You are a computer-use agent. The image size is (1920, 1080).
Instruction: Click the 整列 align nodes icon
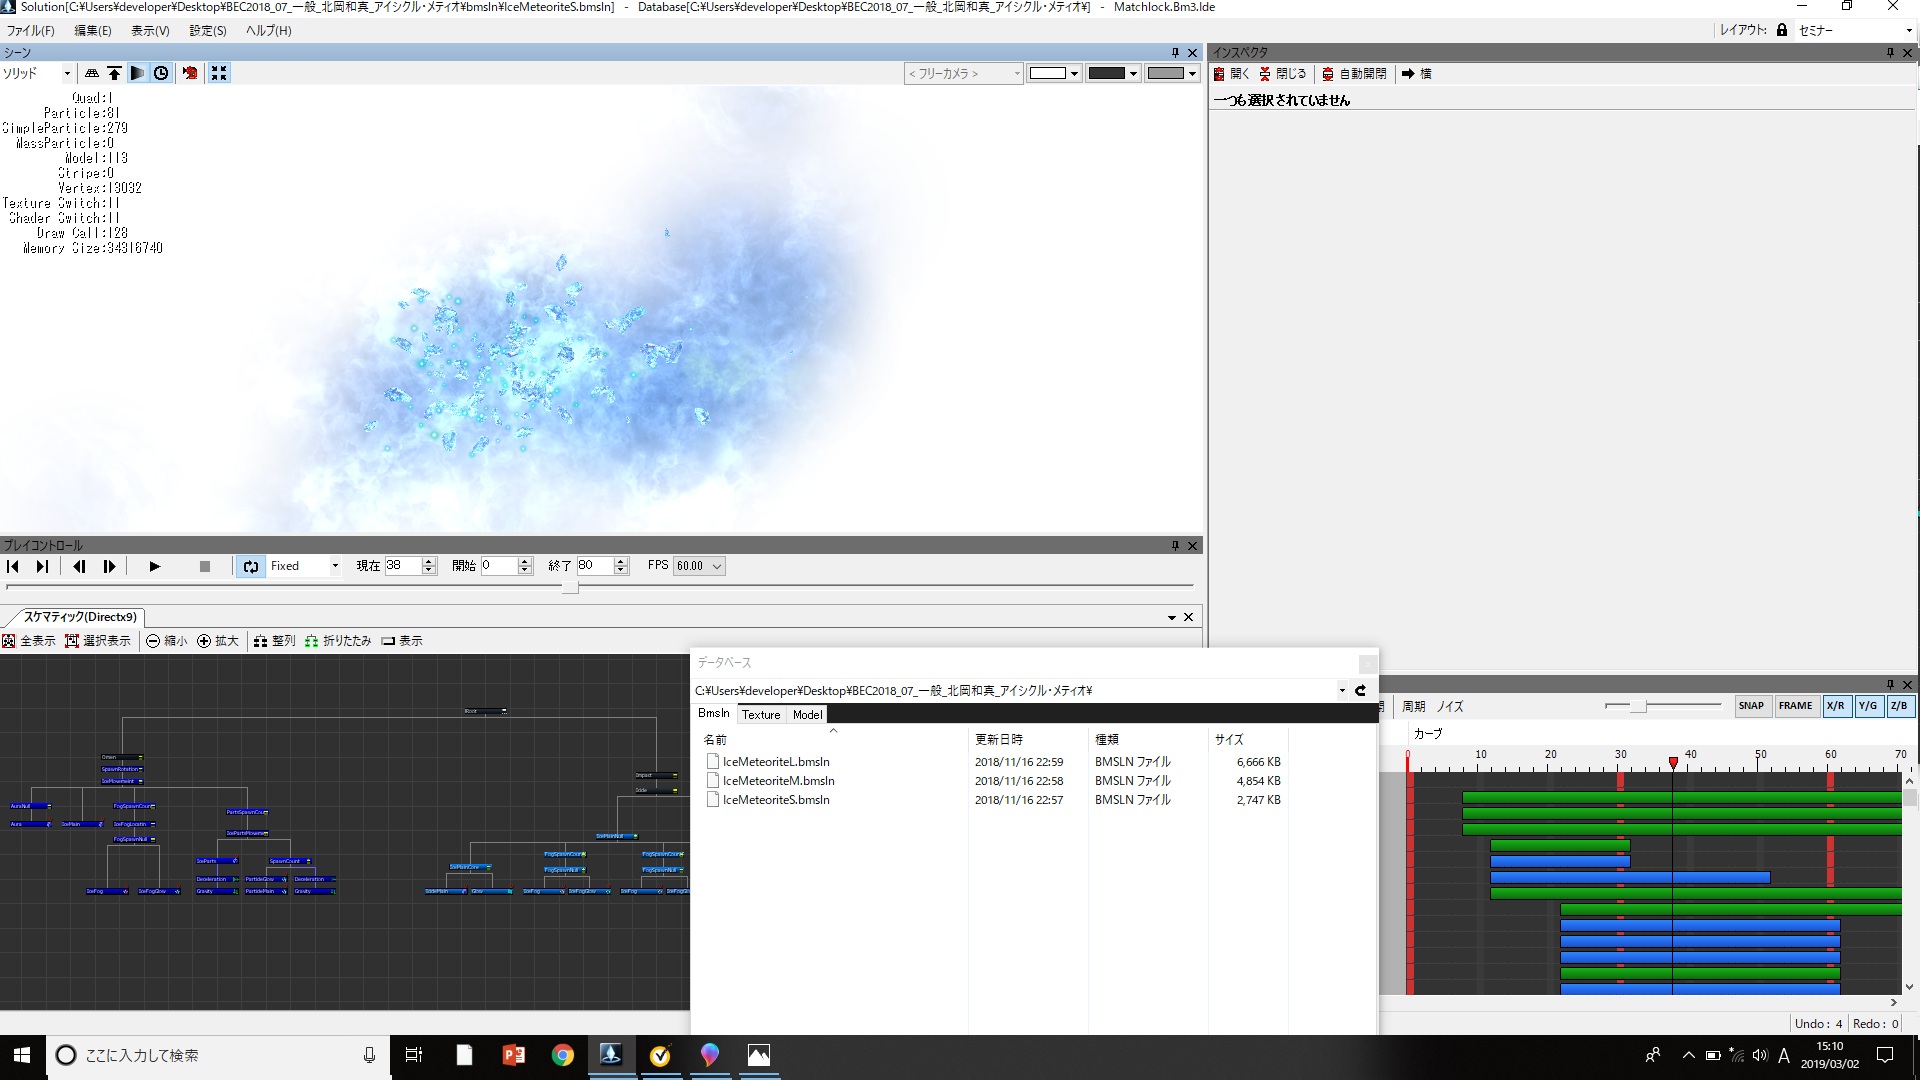[260, 641]
